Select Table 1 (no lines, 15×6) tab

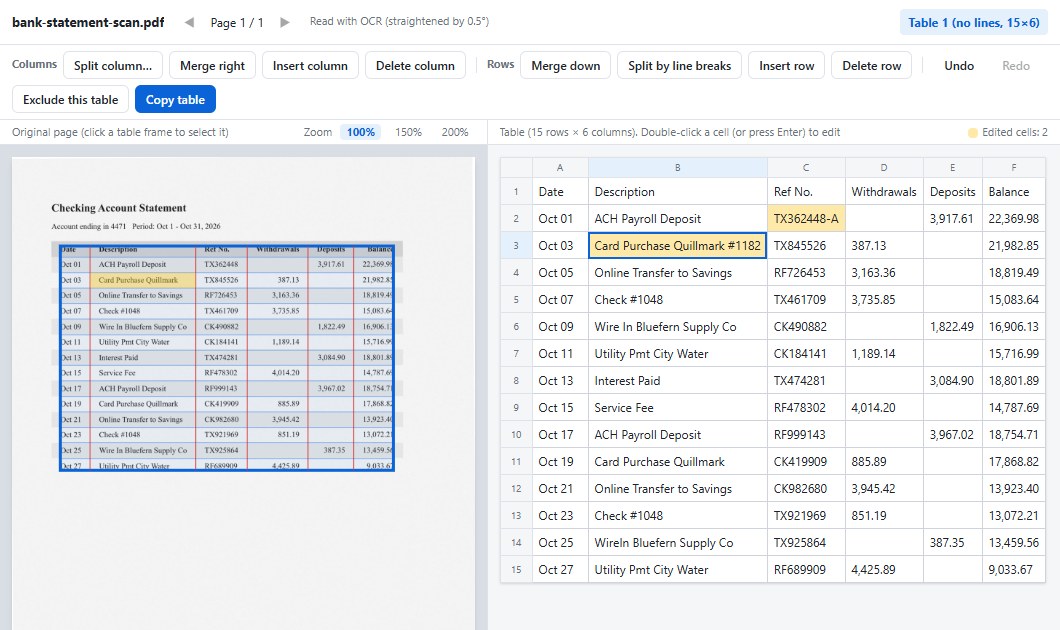coord(973,22)
